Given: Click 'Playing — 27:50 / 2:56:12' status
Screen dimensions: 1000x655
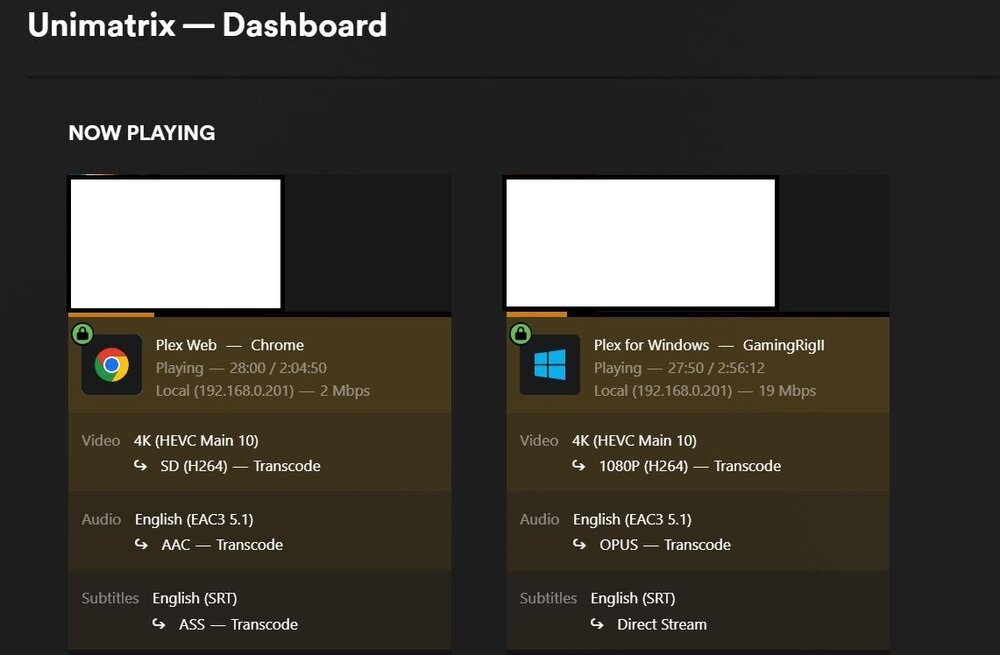Looking at the screenshot, I should 679,368.
